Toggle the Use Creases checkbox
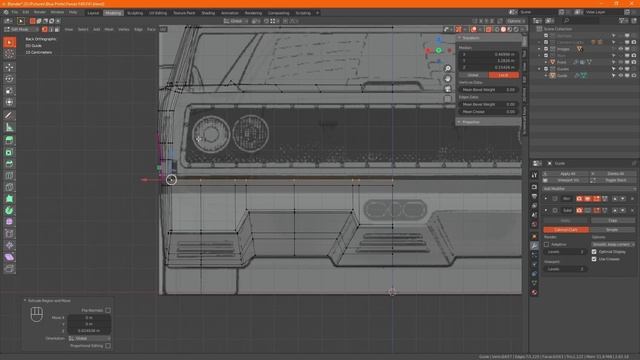Screen dimensions: 640x360 pyautogui.click(x=594, y=259)
